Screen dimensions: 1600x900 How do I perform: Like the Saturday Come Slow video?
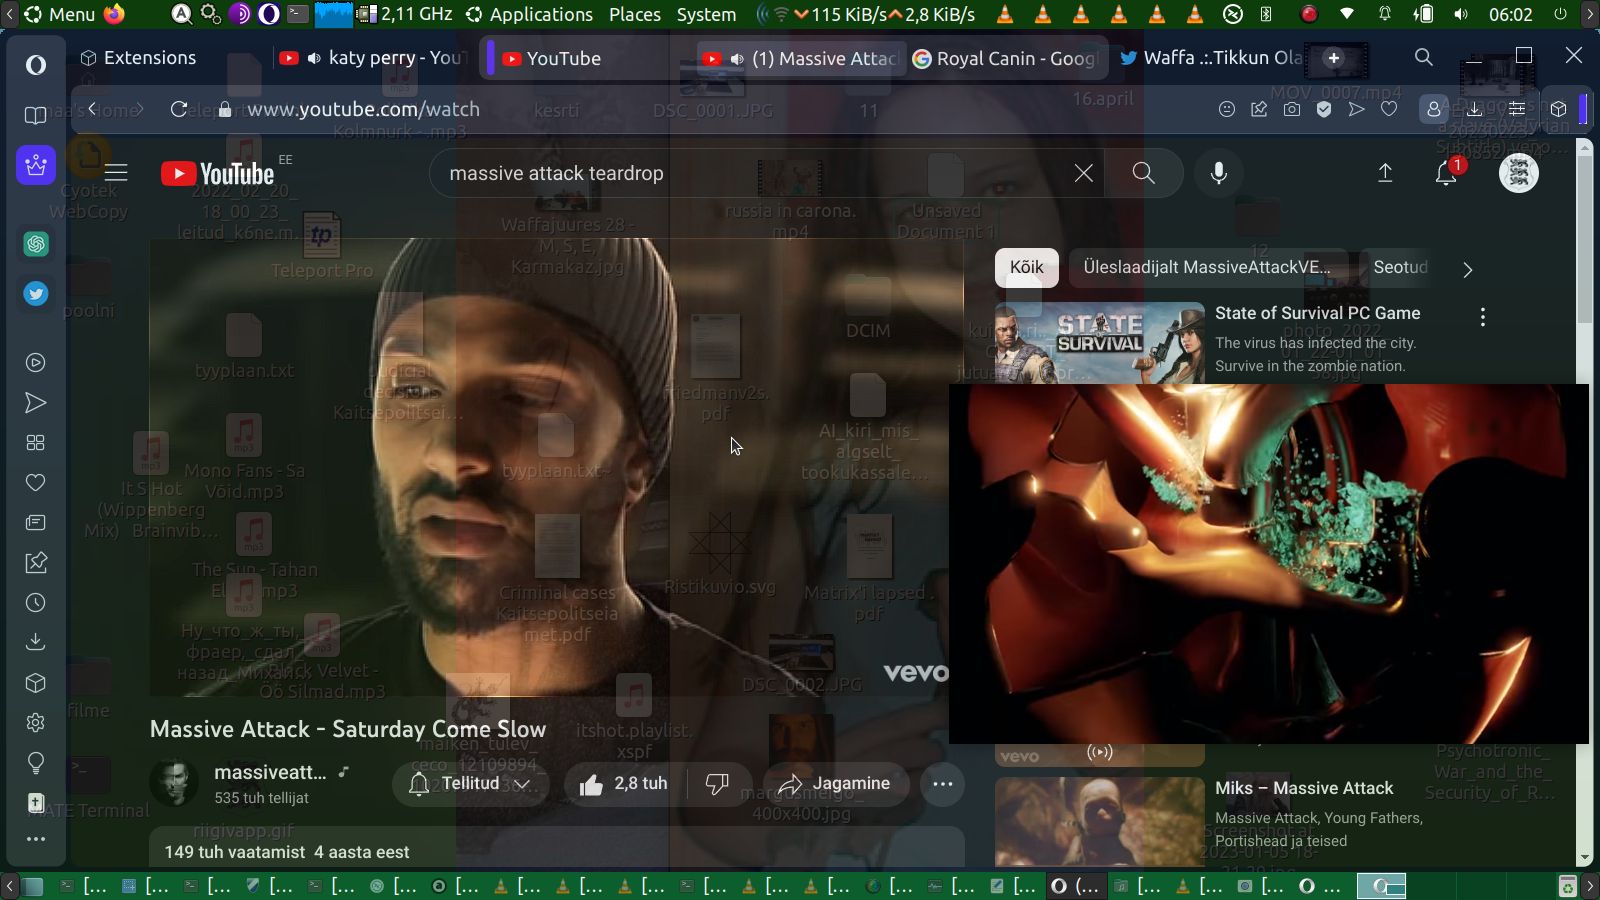tap(624, 784)
